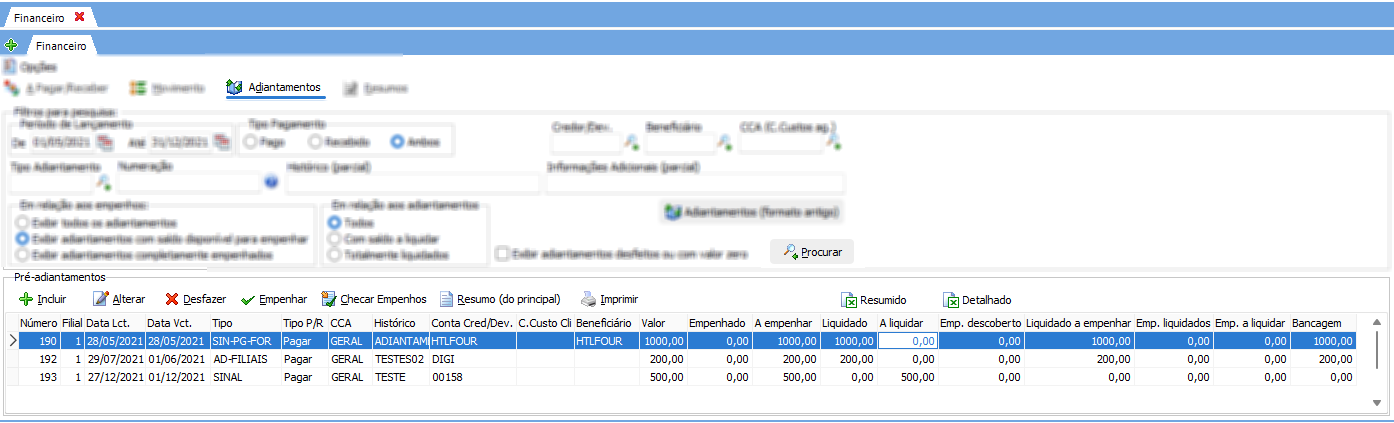
Task: Click Alterar to edit advance
Action: pos(118,299)
